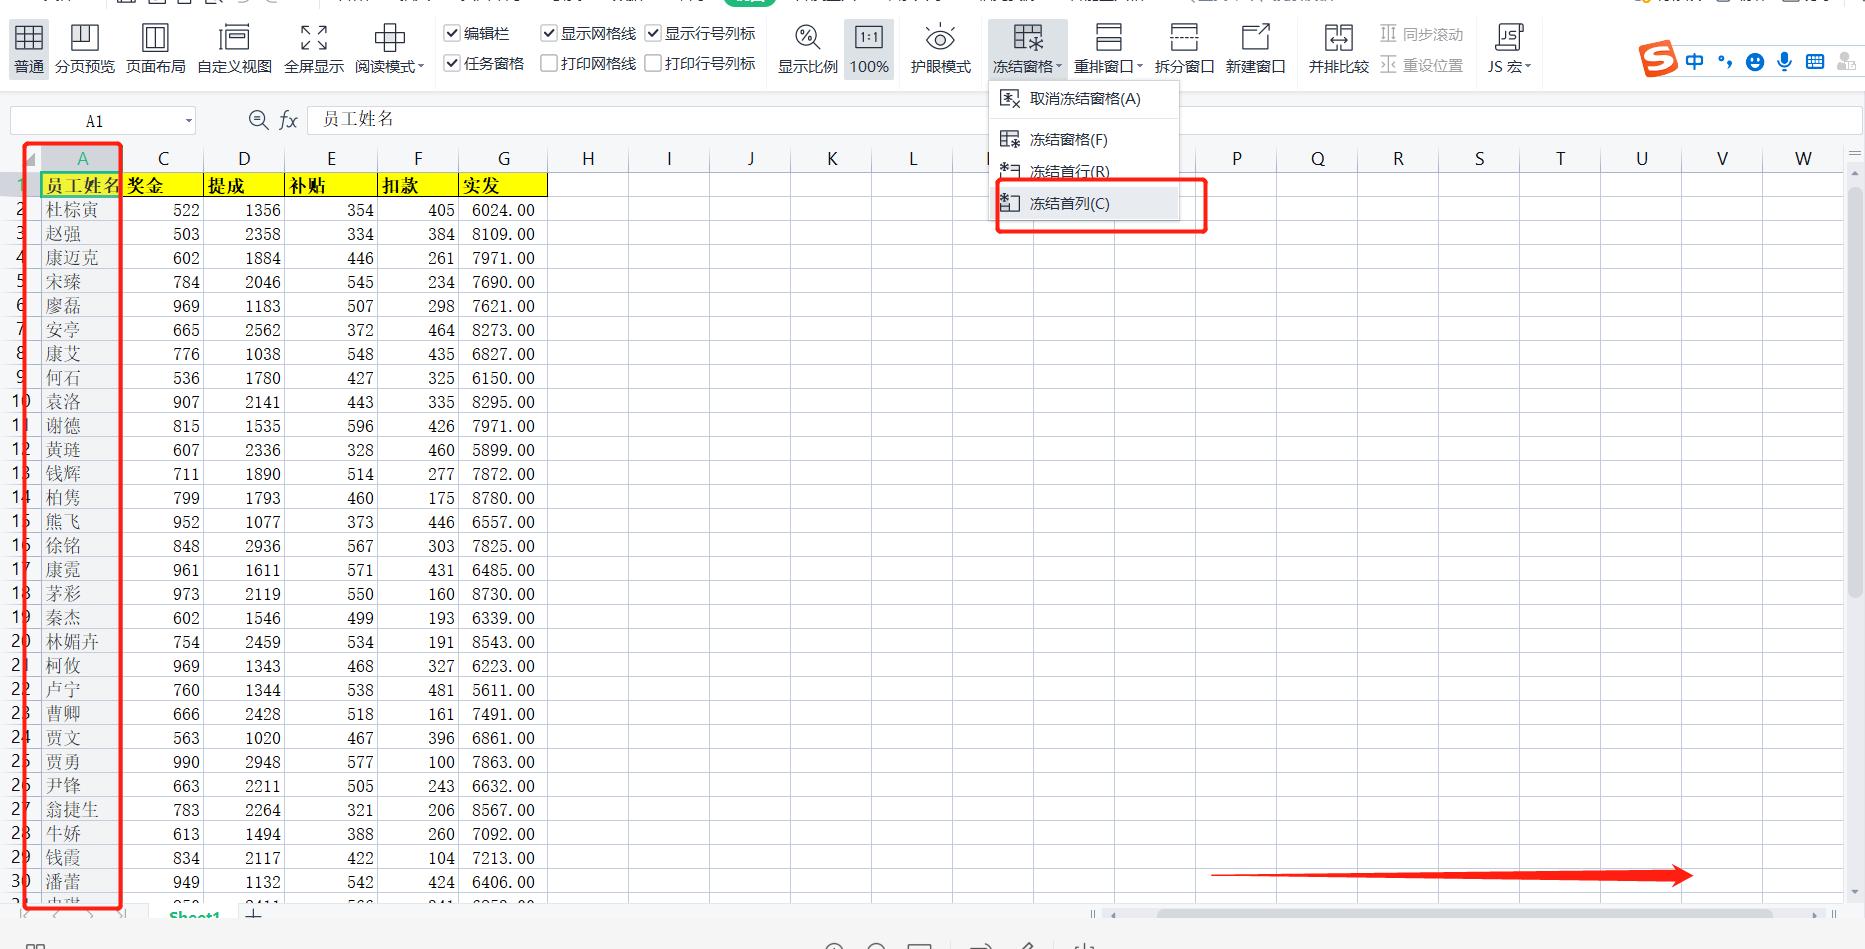This screenshot has width=1865, height=949.
Task: Open 分页预览 page break preview
Action: [x=85, y=48]
